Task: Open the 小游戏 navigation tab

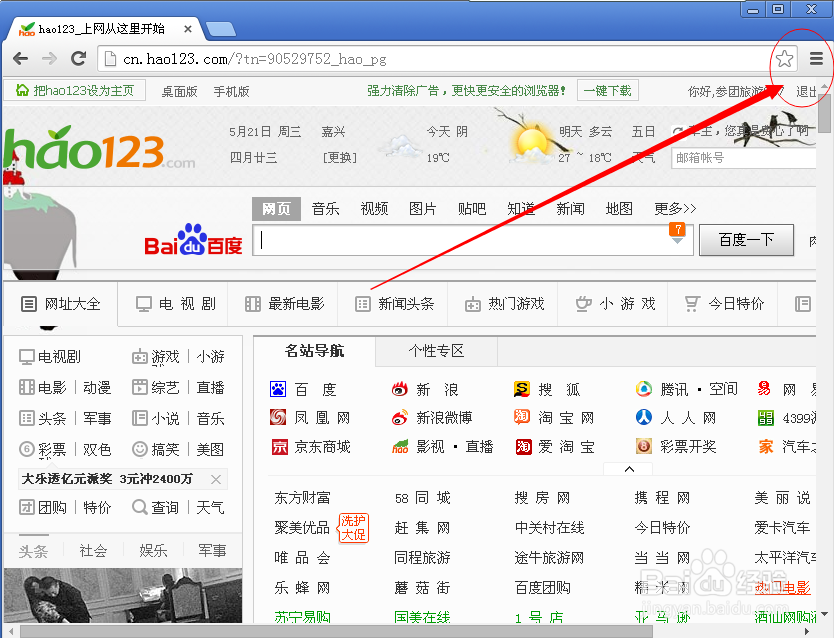Action: click(x=614, y=304)
